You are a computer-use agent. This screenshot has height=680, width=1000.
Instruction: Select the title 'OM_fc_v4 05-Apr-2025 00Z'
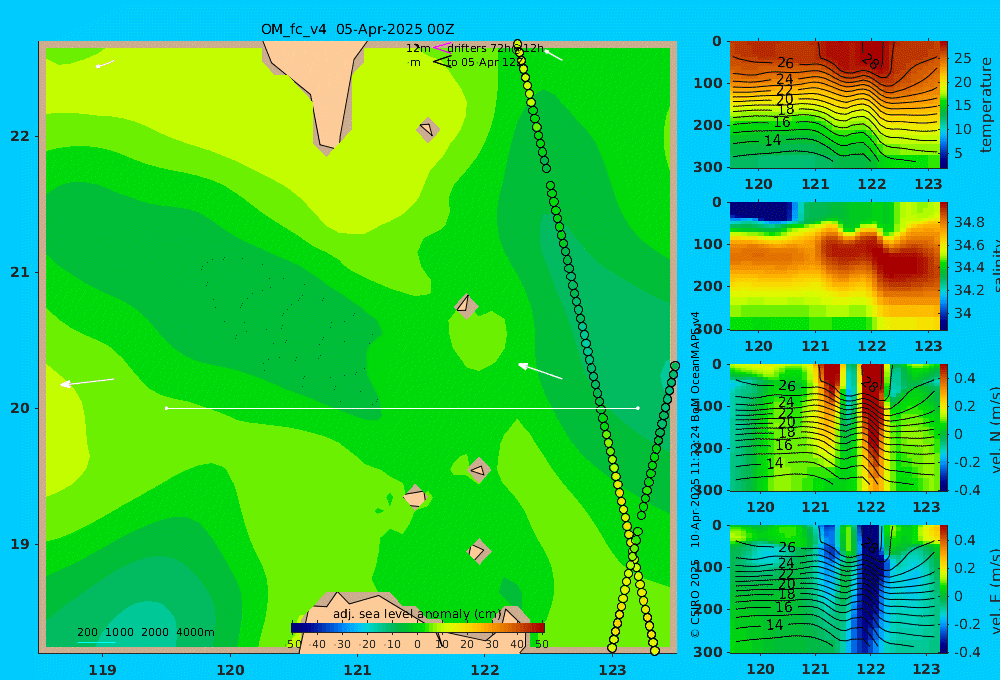[357, 29]
